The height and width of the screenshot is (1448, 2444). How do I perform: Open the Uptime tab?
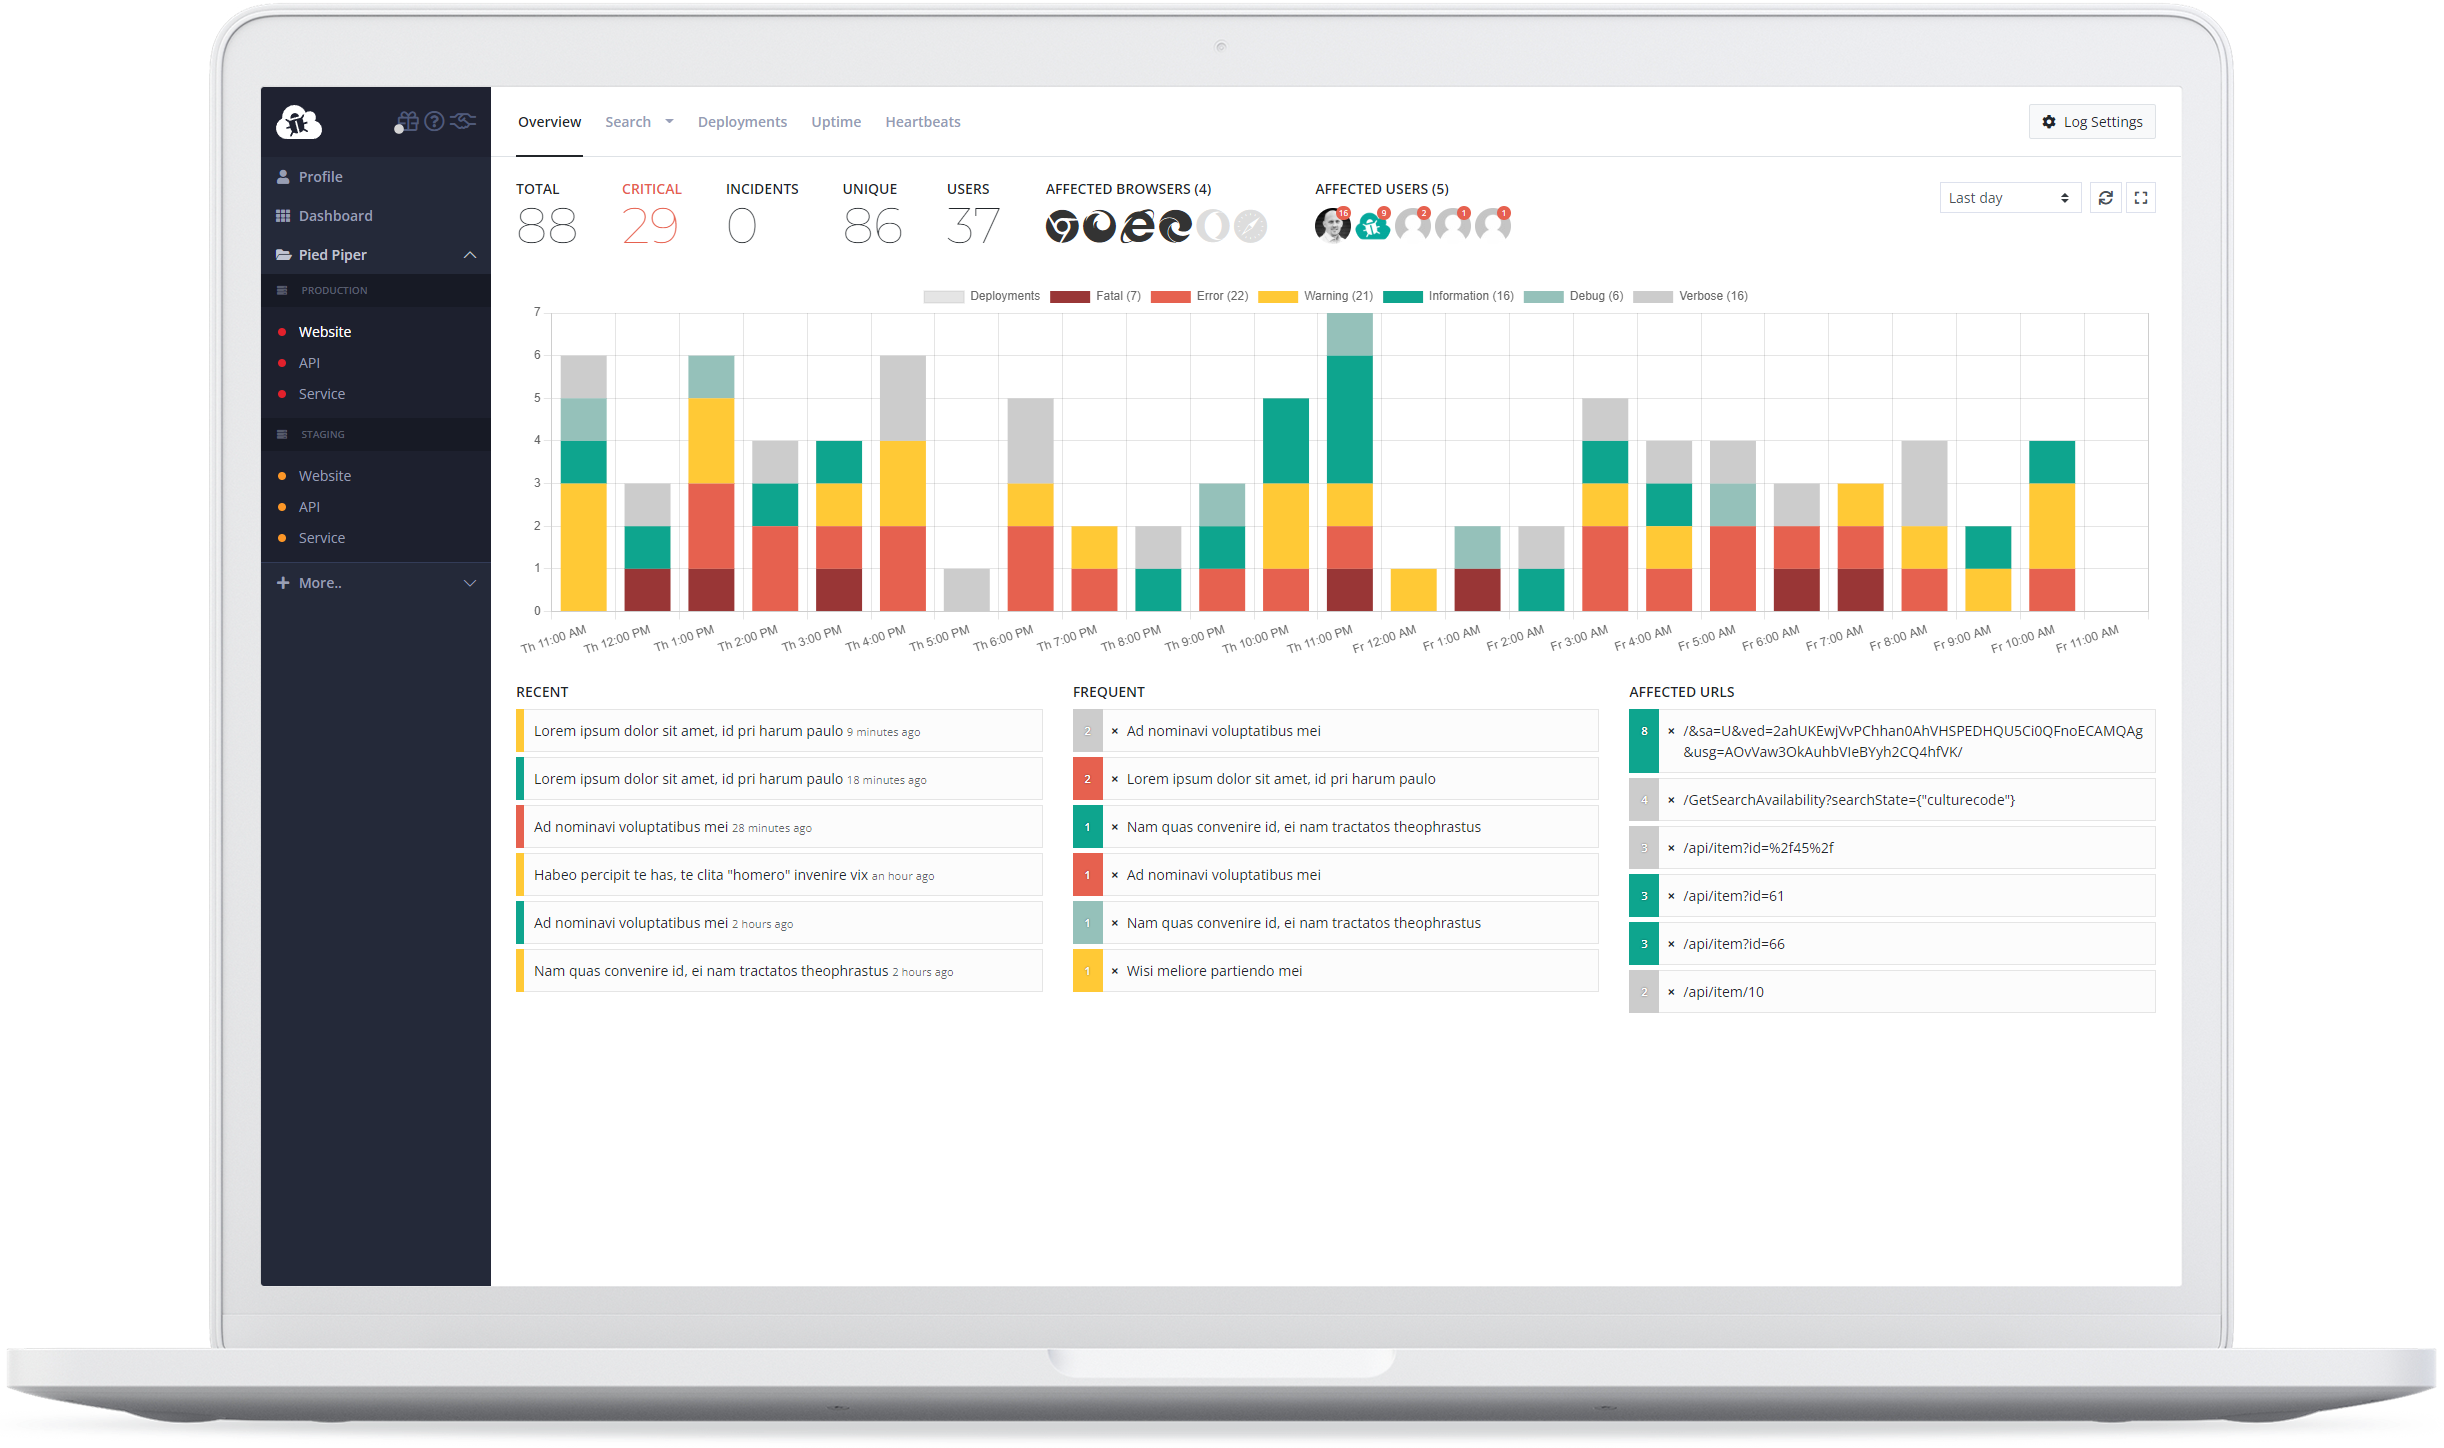click(x=836, y=121)
